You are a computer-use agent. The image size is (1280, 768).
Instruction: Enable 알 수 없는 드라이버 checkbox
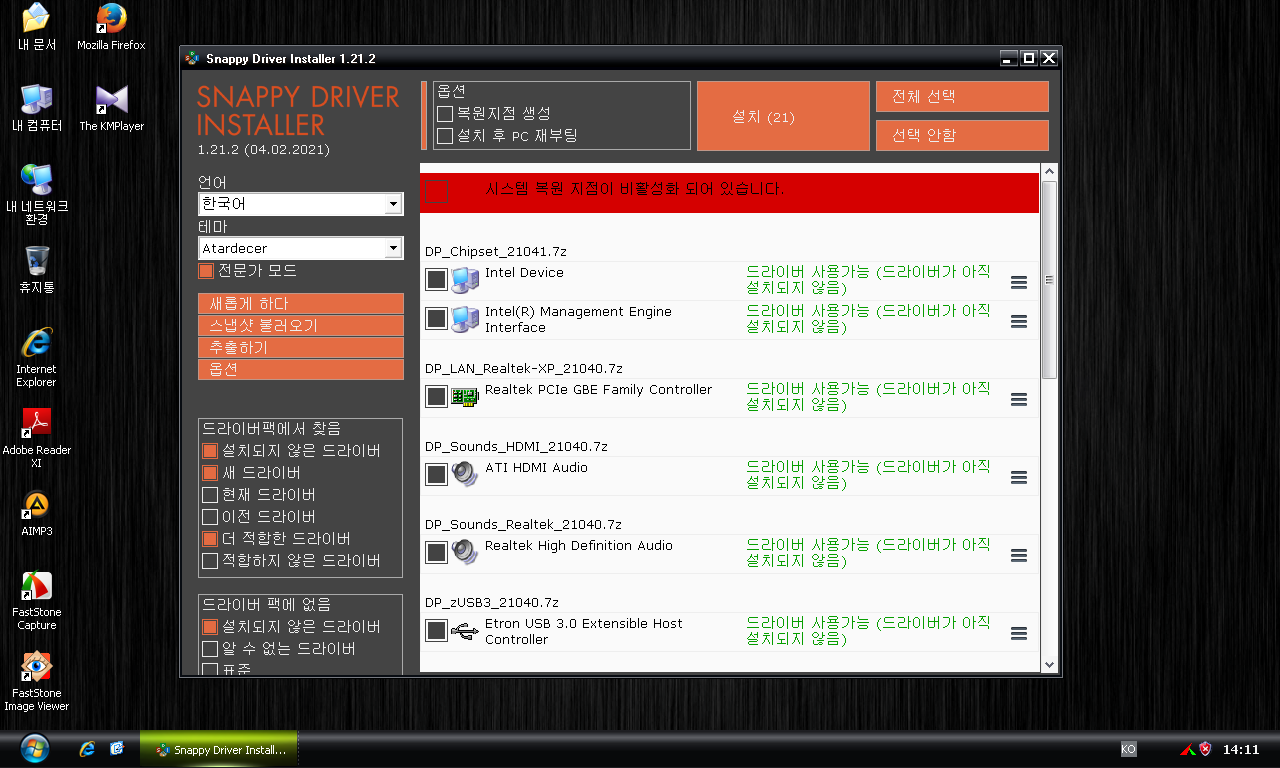click(x=210, y=649)
